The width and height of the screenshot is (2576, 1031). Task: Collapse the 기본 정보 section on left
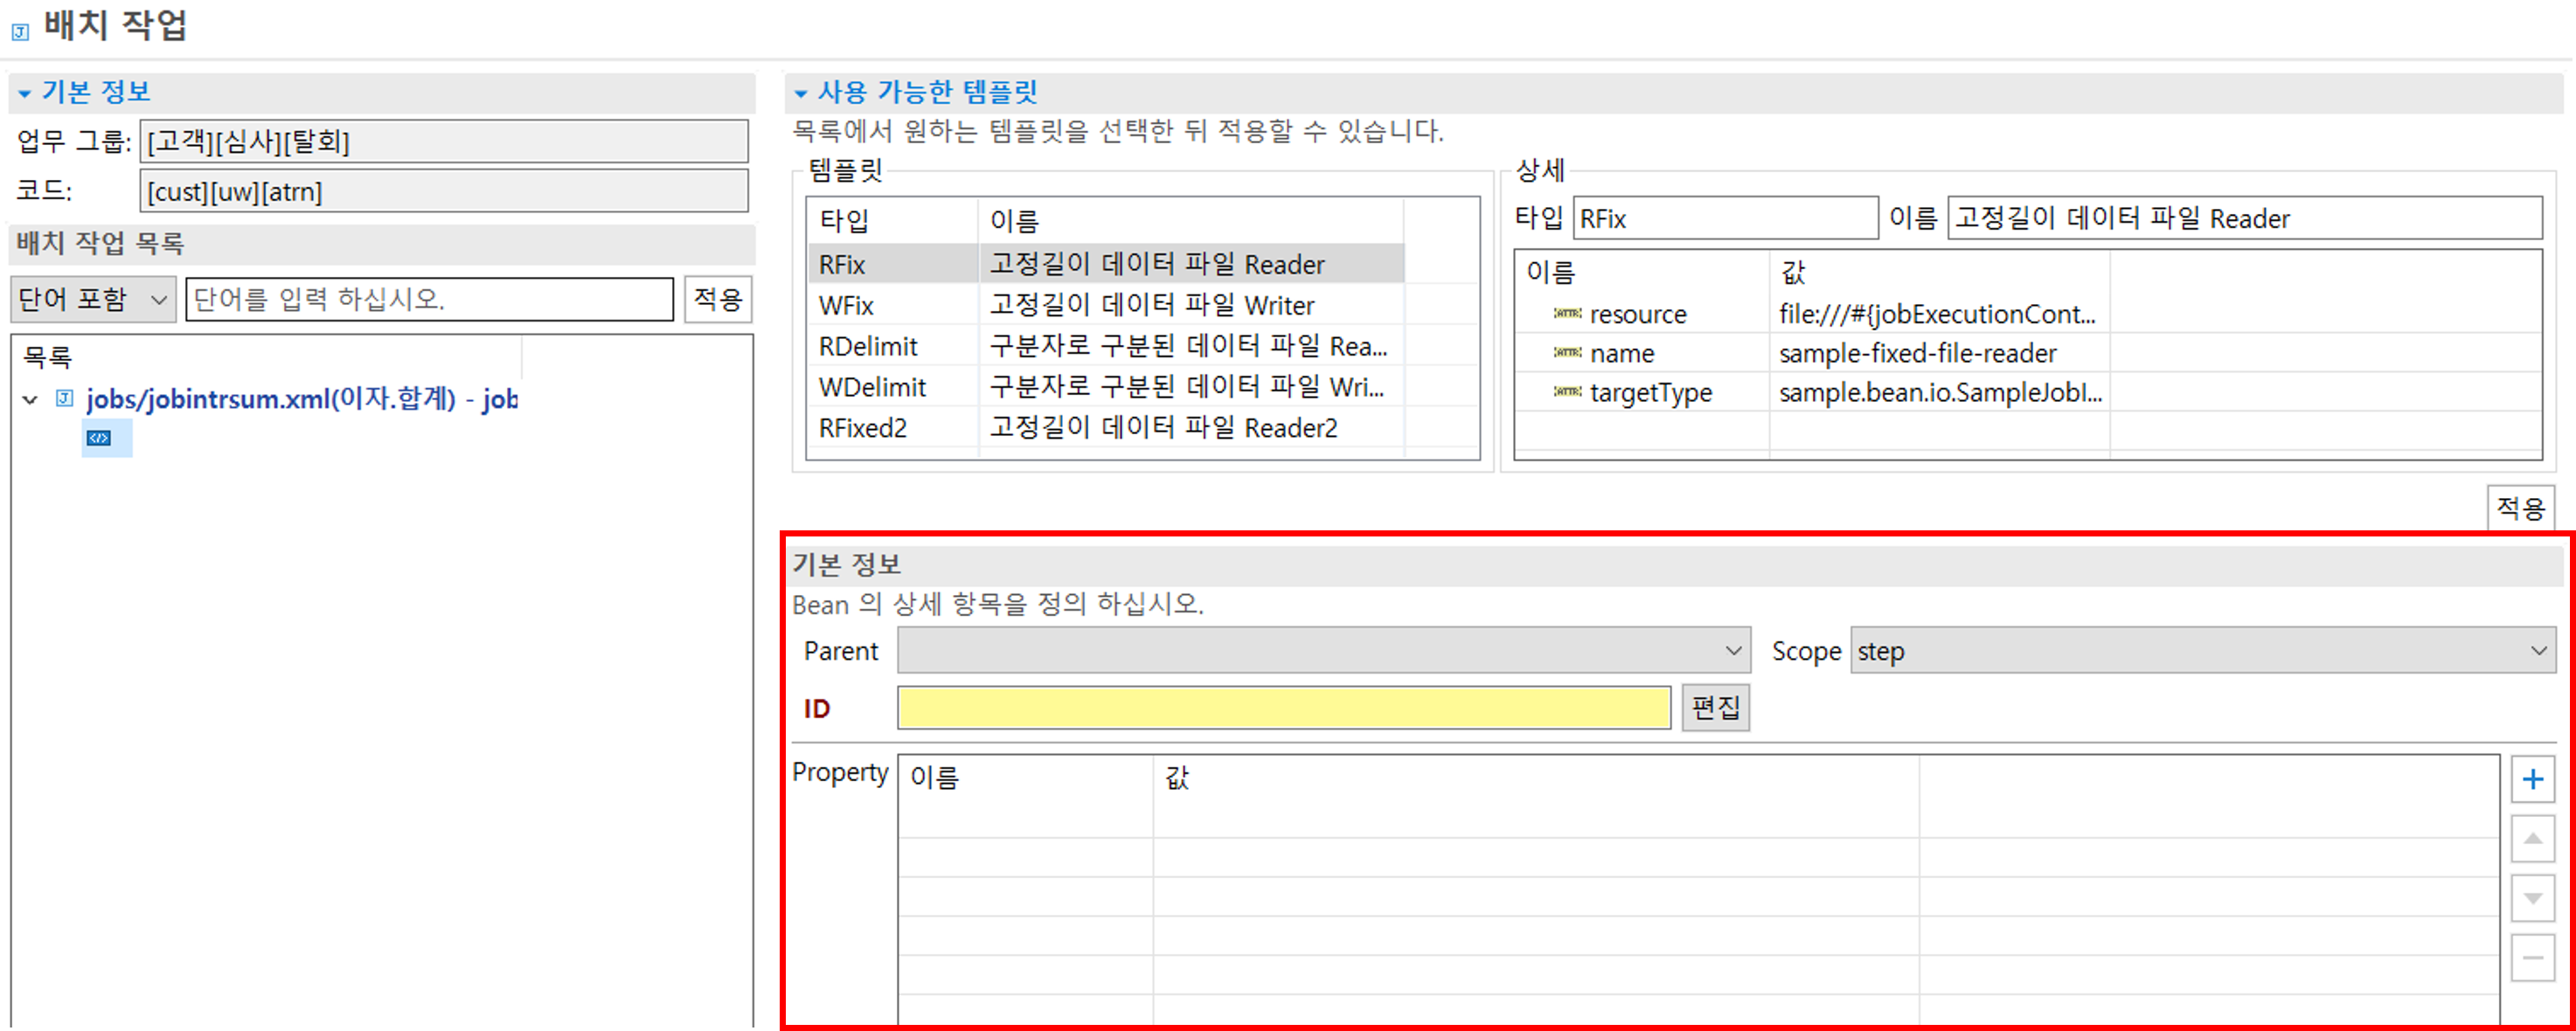25,93
